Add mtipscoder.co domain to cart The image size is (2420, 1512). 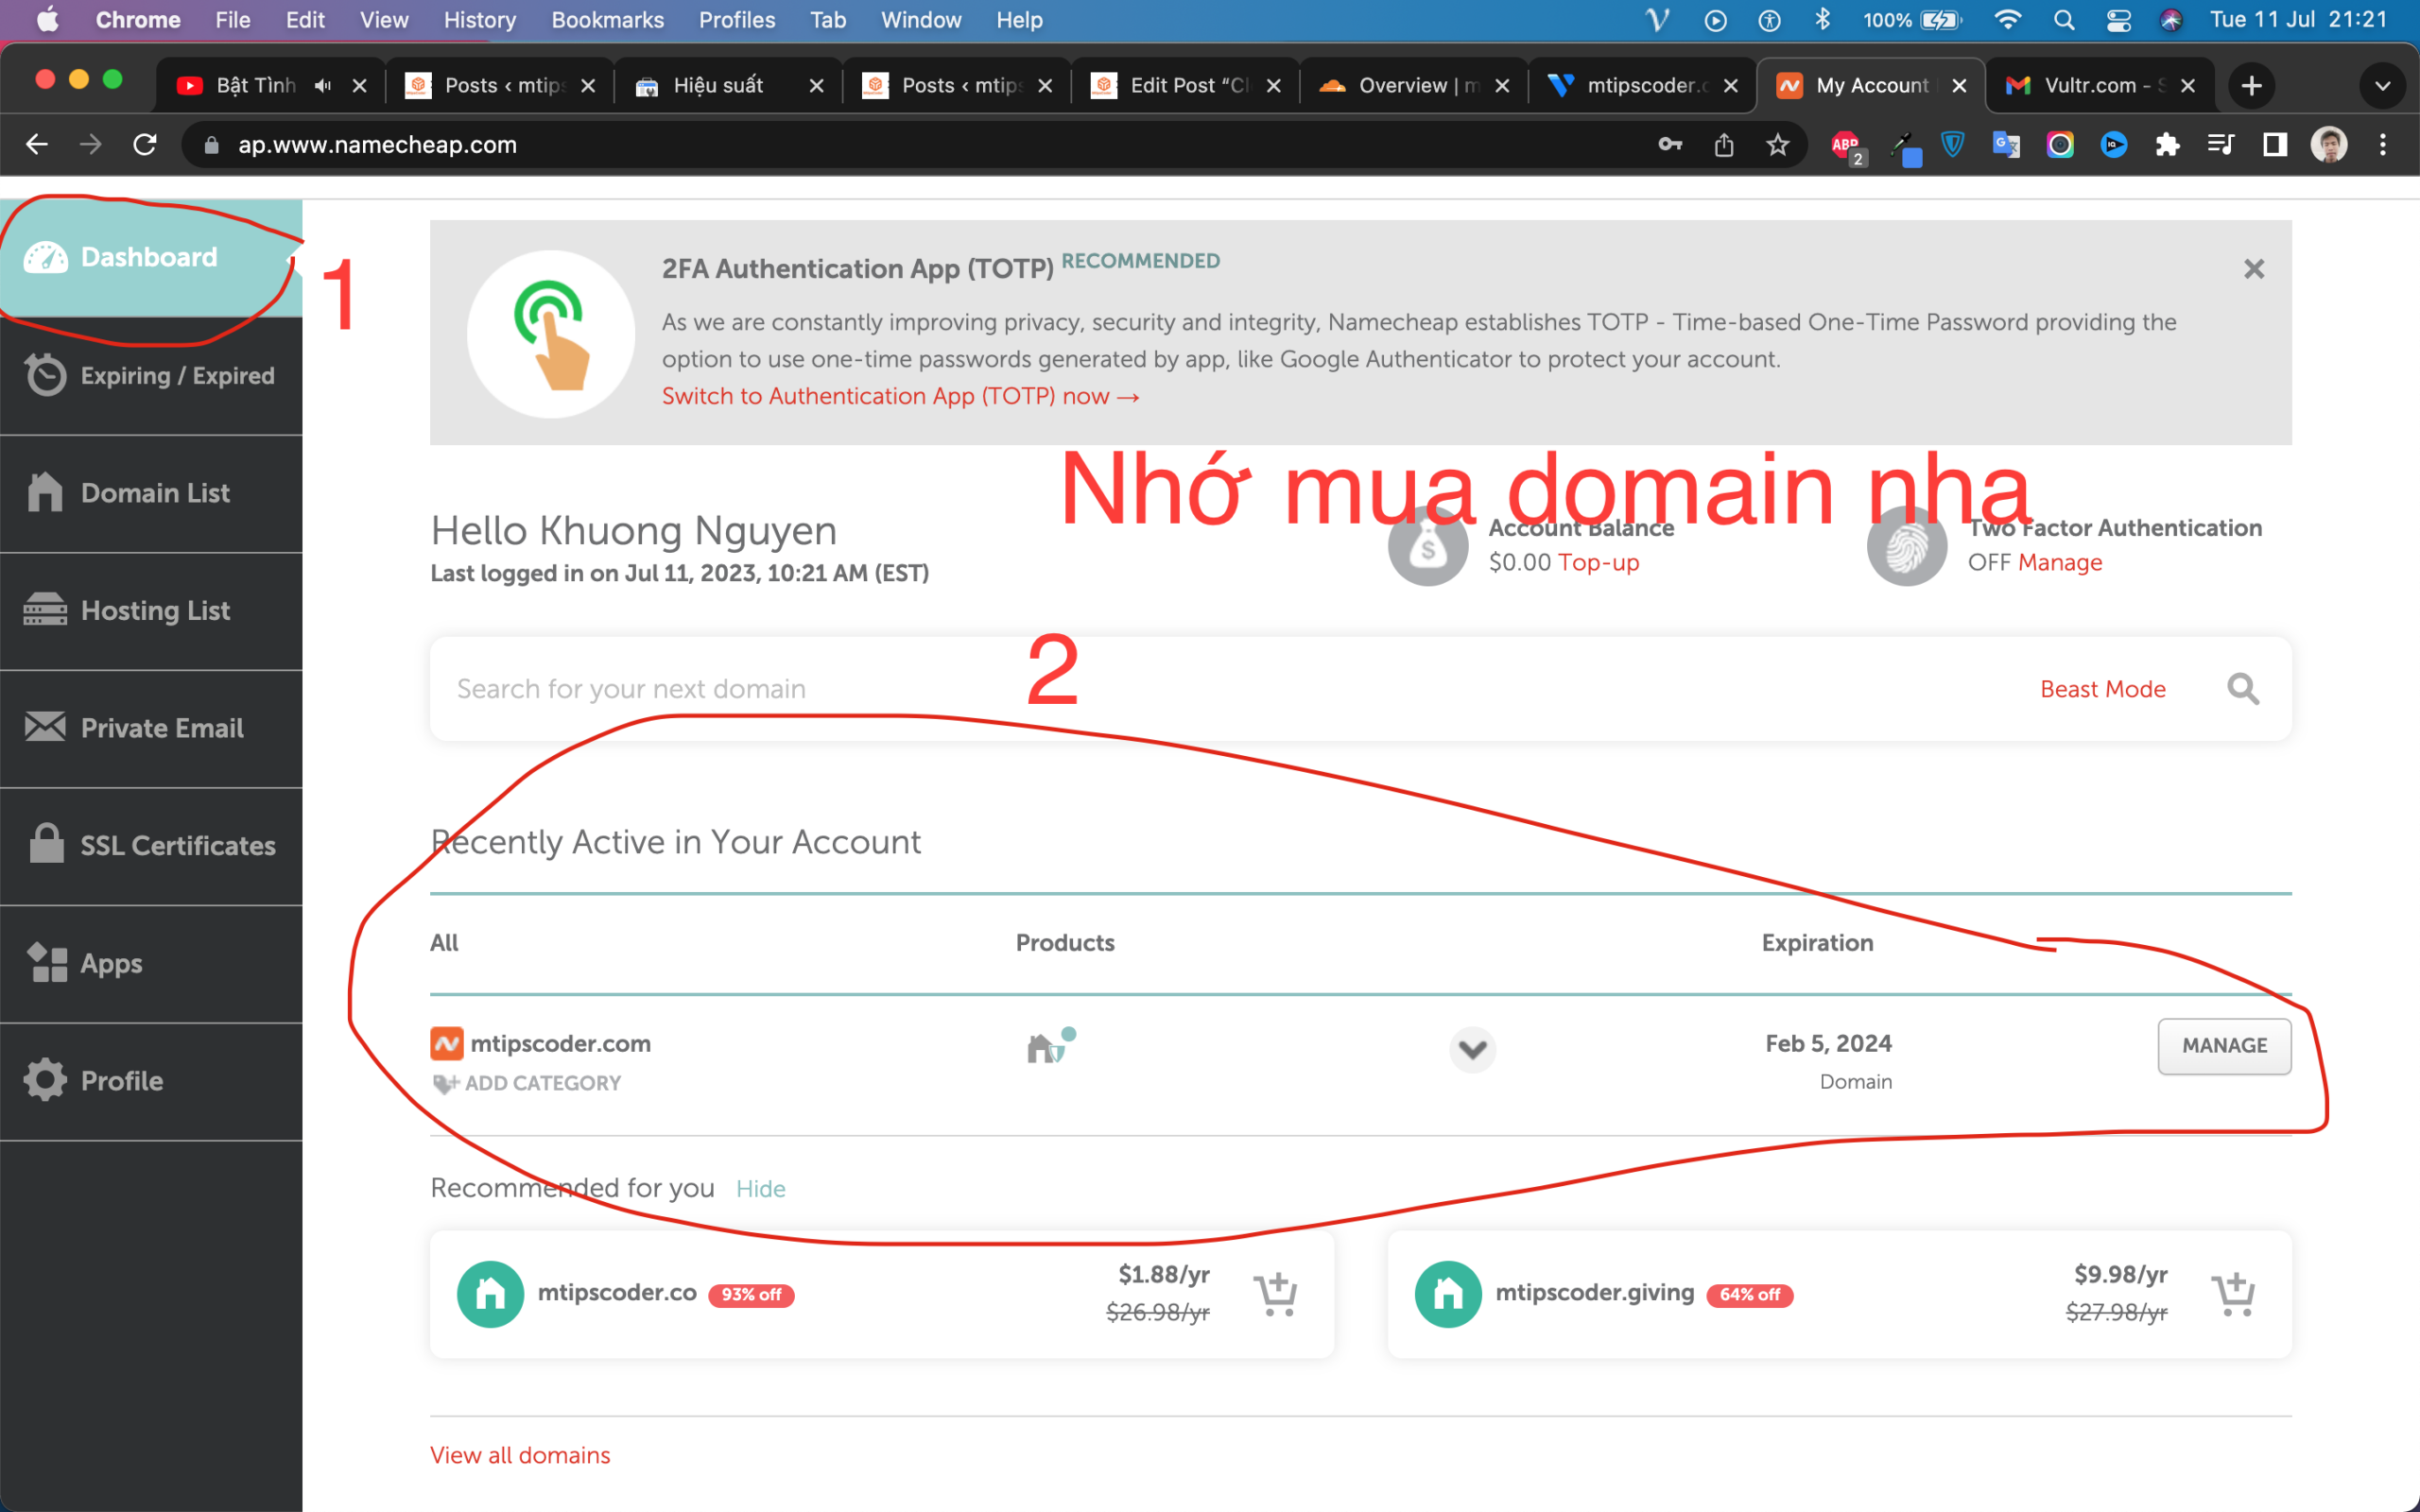[1275, 1293]
